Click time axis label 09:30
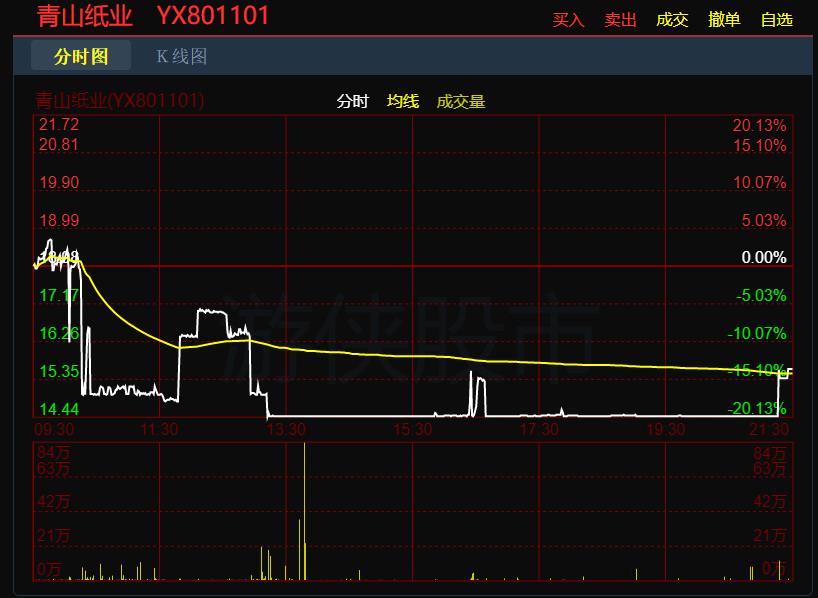This screenshot has height=598, width=818. (x=54, y=429)
